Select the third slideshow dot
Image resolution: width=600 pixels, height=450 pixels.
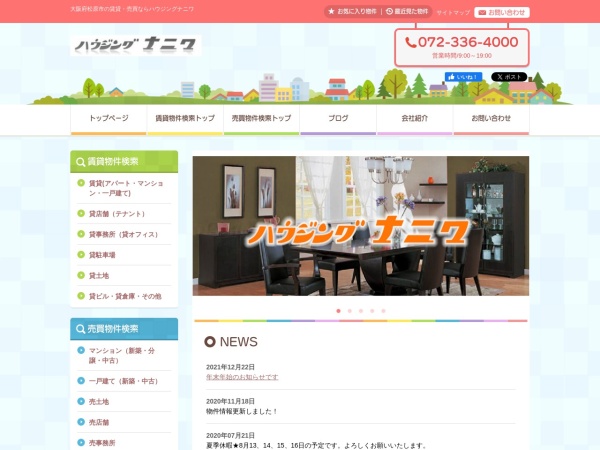tap(361, 311)
